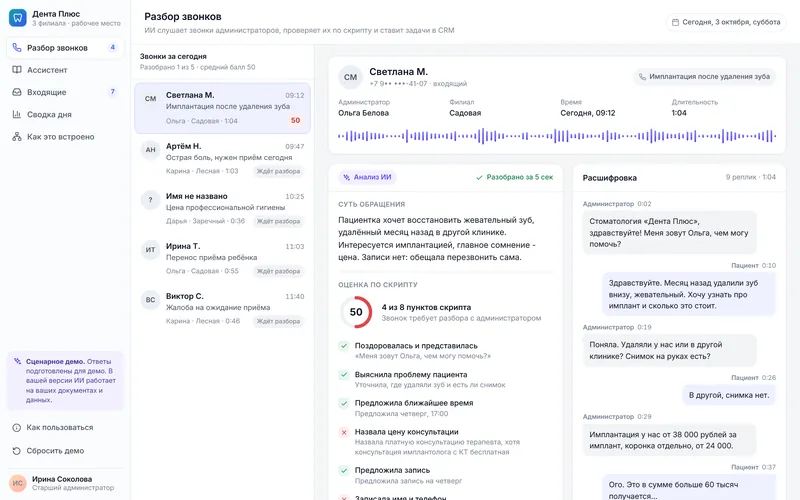Click the circular score gauge showing 50
Image resolution: width=800 pixels, height=500 pixels.
pyautogui.click(x=356, y=312)
